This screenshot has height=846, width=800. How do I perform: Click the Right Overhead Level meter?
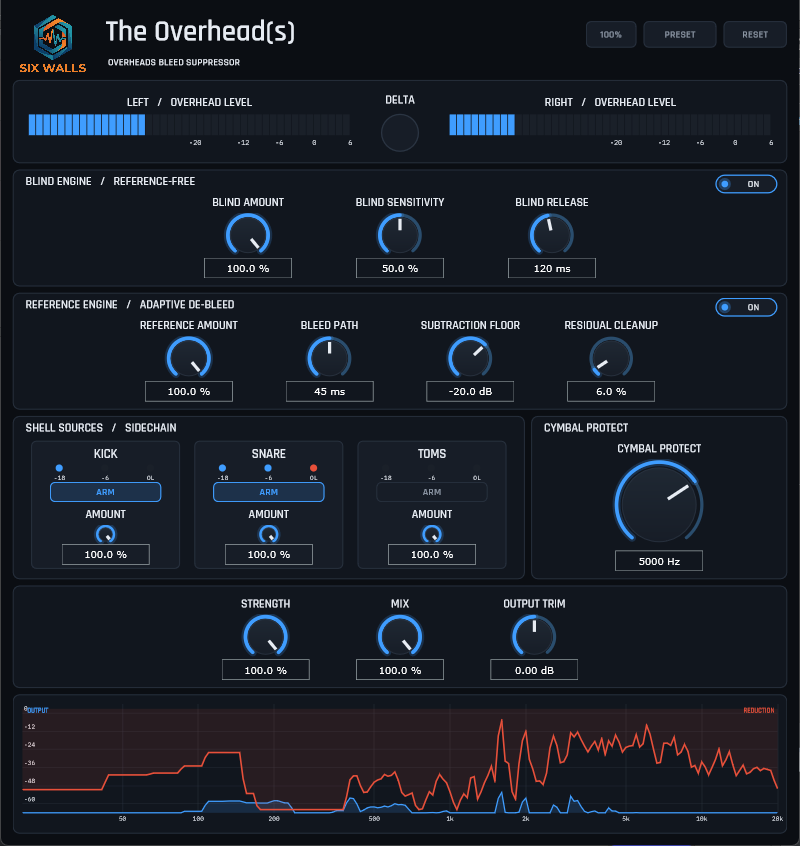click(610, 125)
